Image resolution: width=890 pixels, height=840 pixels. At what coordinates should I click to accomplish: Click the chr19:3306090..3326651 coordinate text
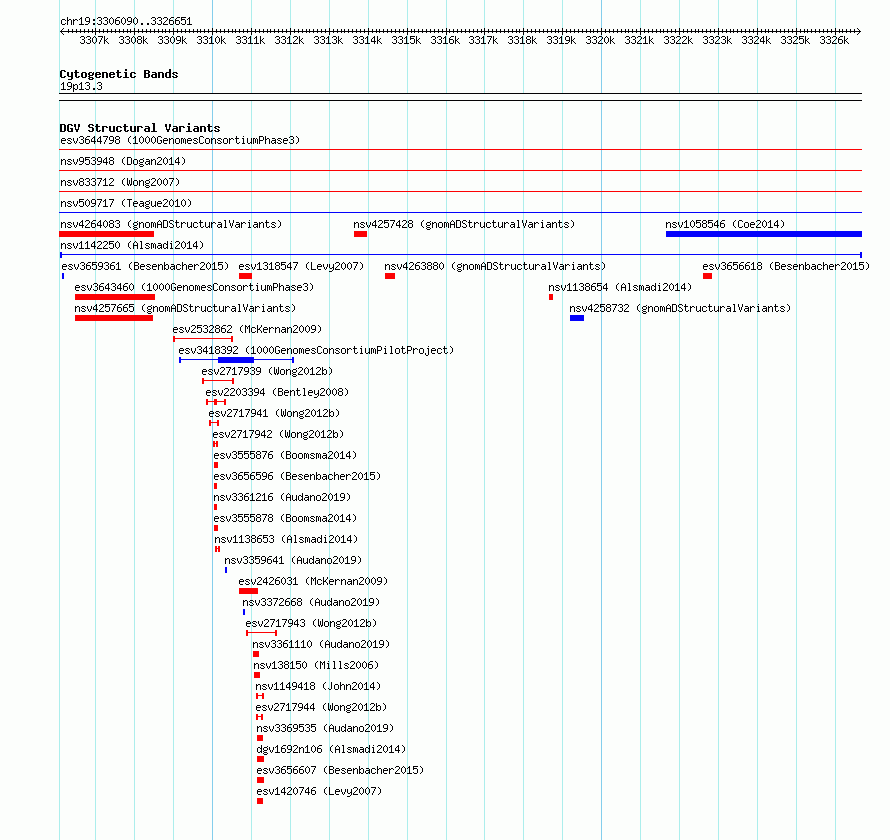[126, 22]
